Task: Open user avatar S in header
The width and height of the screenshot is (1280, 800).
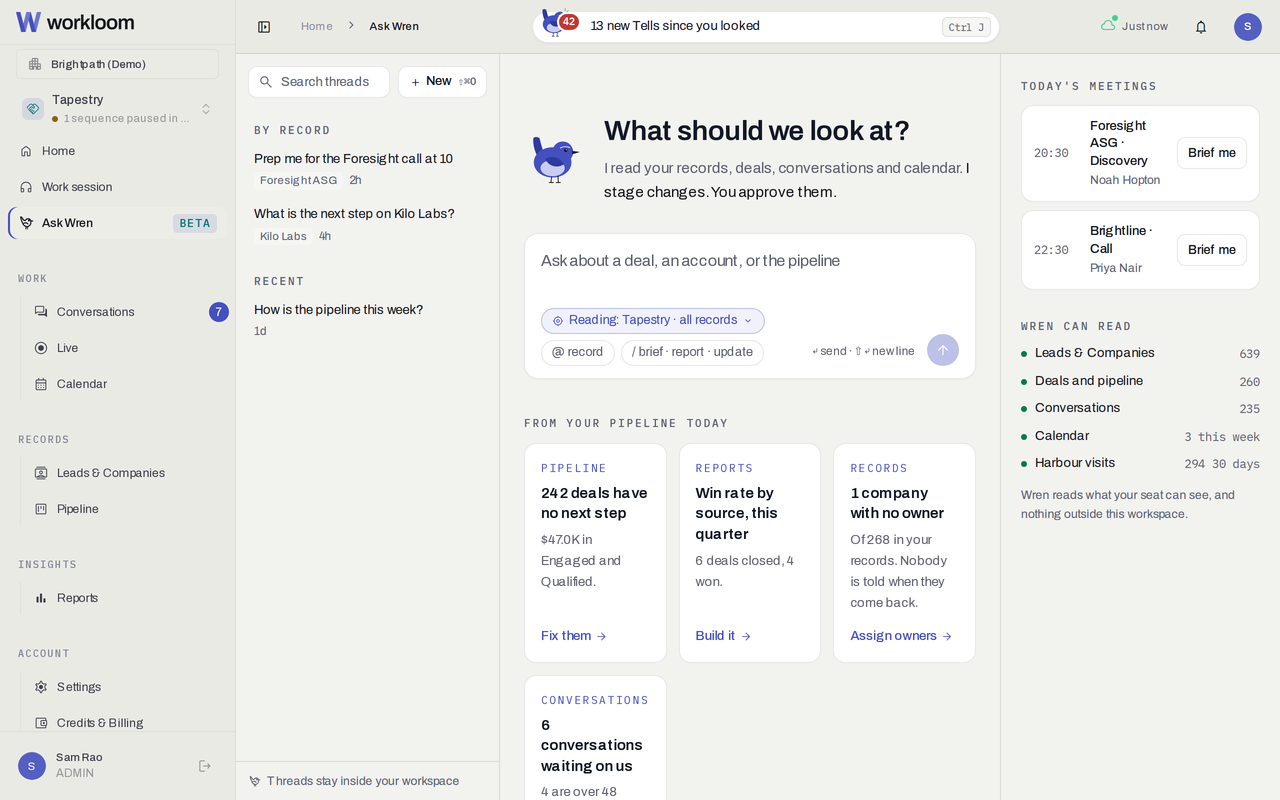Action: (x=1248, y=27)
